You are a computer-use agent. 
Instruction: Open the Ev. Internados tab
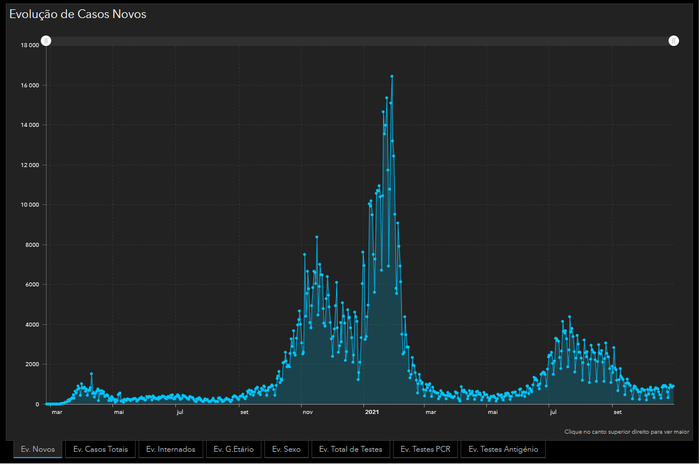[x=170, y=450]
